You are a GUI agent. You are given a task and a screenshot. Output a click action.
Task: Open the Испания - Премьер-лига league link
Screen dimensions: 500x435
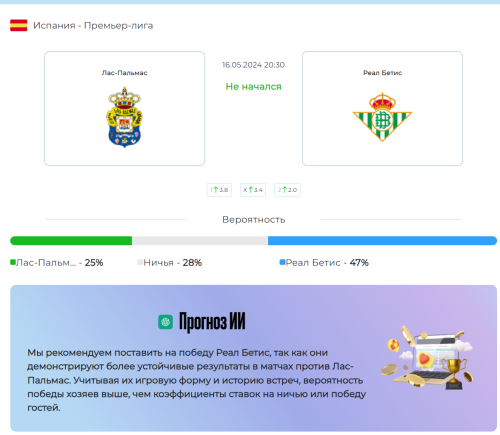pos(93,26)
